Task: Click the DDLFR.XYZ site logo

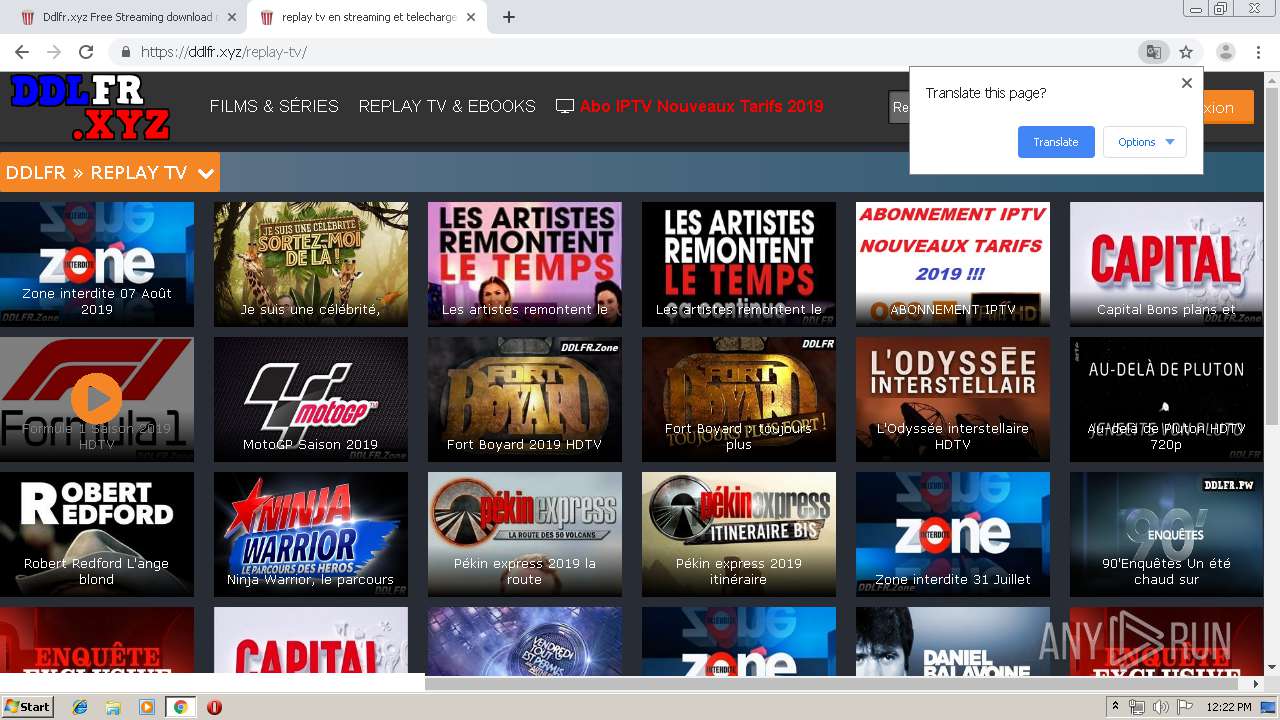Action: pyautogui.click(x=90, y=106)
